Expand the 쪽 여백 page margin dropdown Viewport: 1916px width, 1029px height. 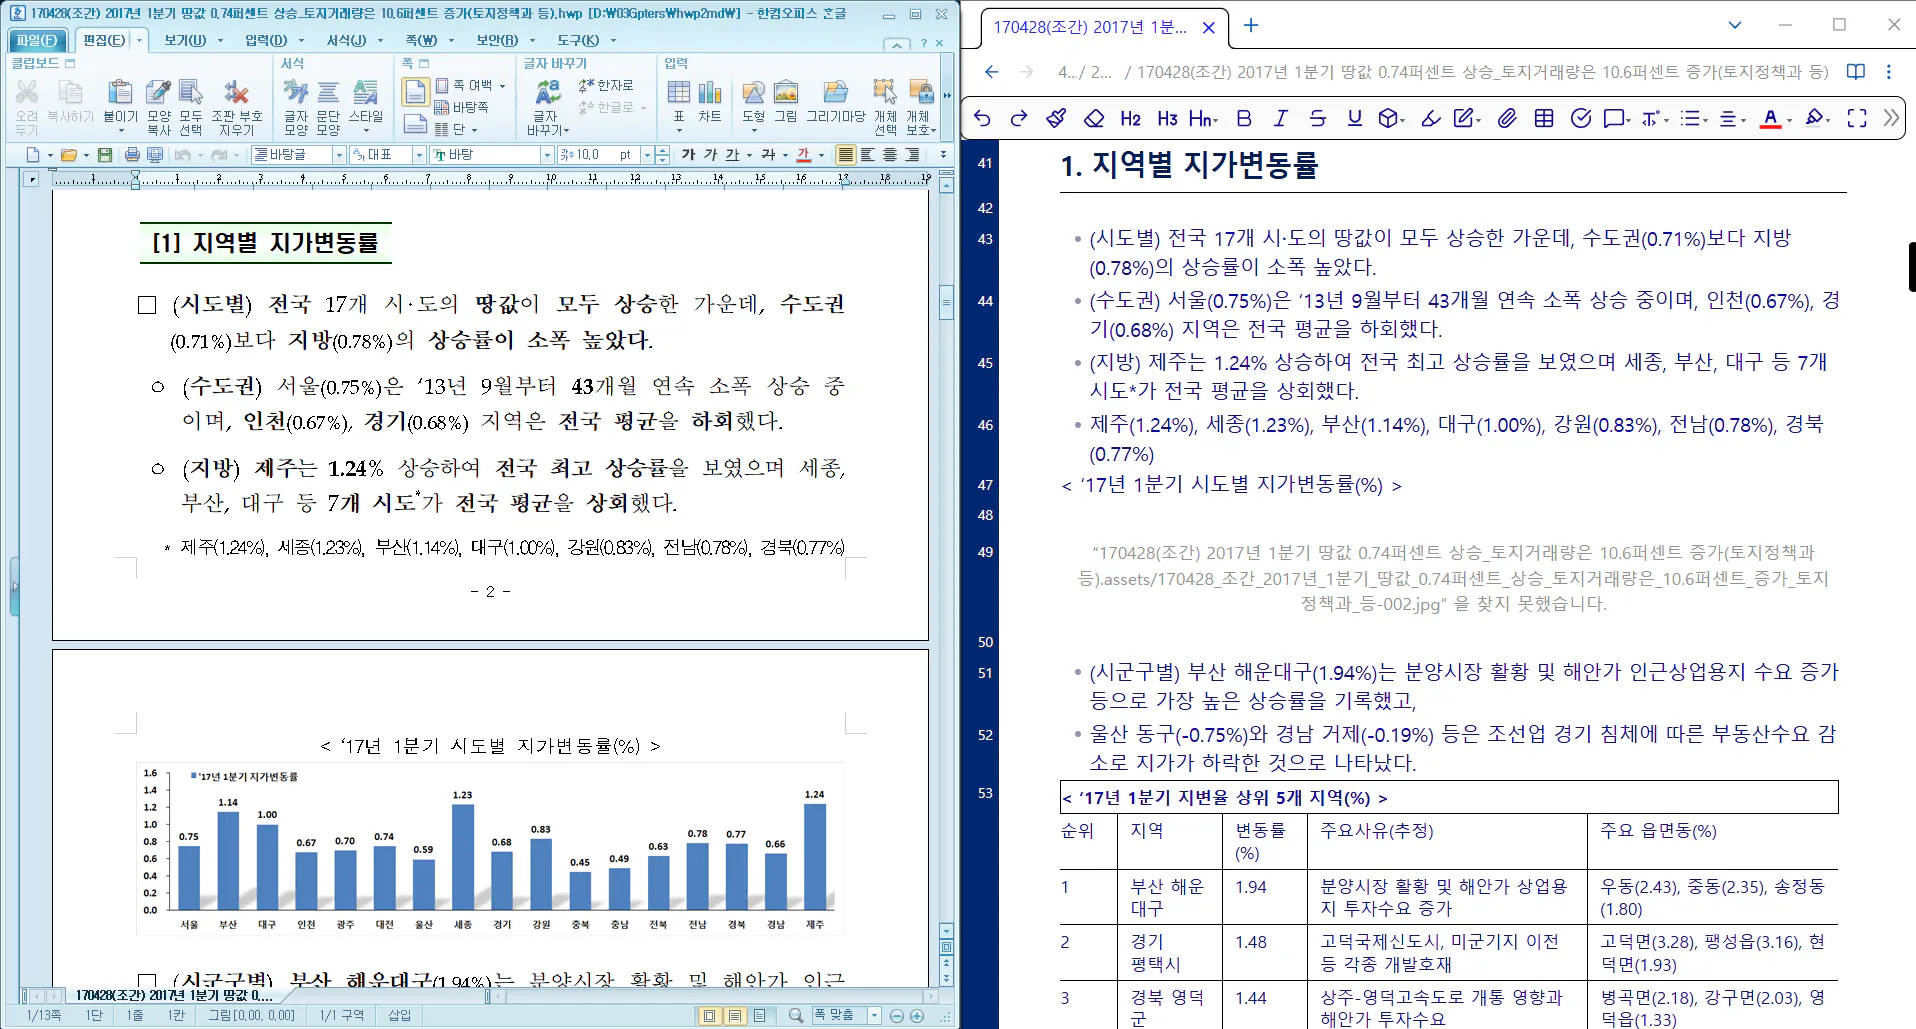(x=503, y=86)
